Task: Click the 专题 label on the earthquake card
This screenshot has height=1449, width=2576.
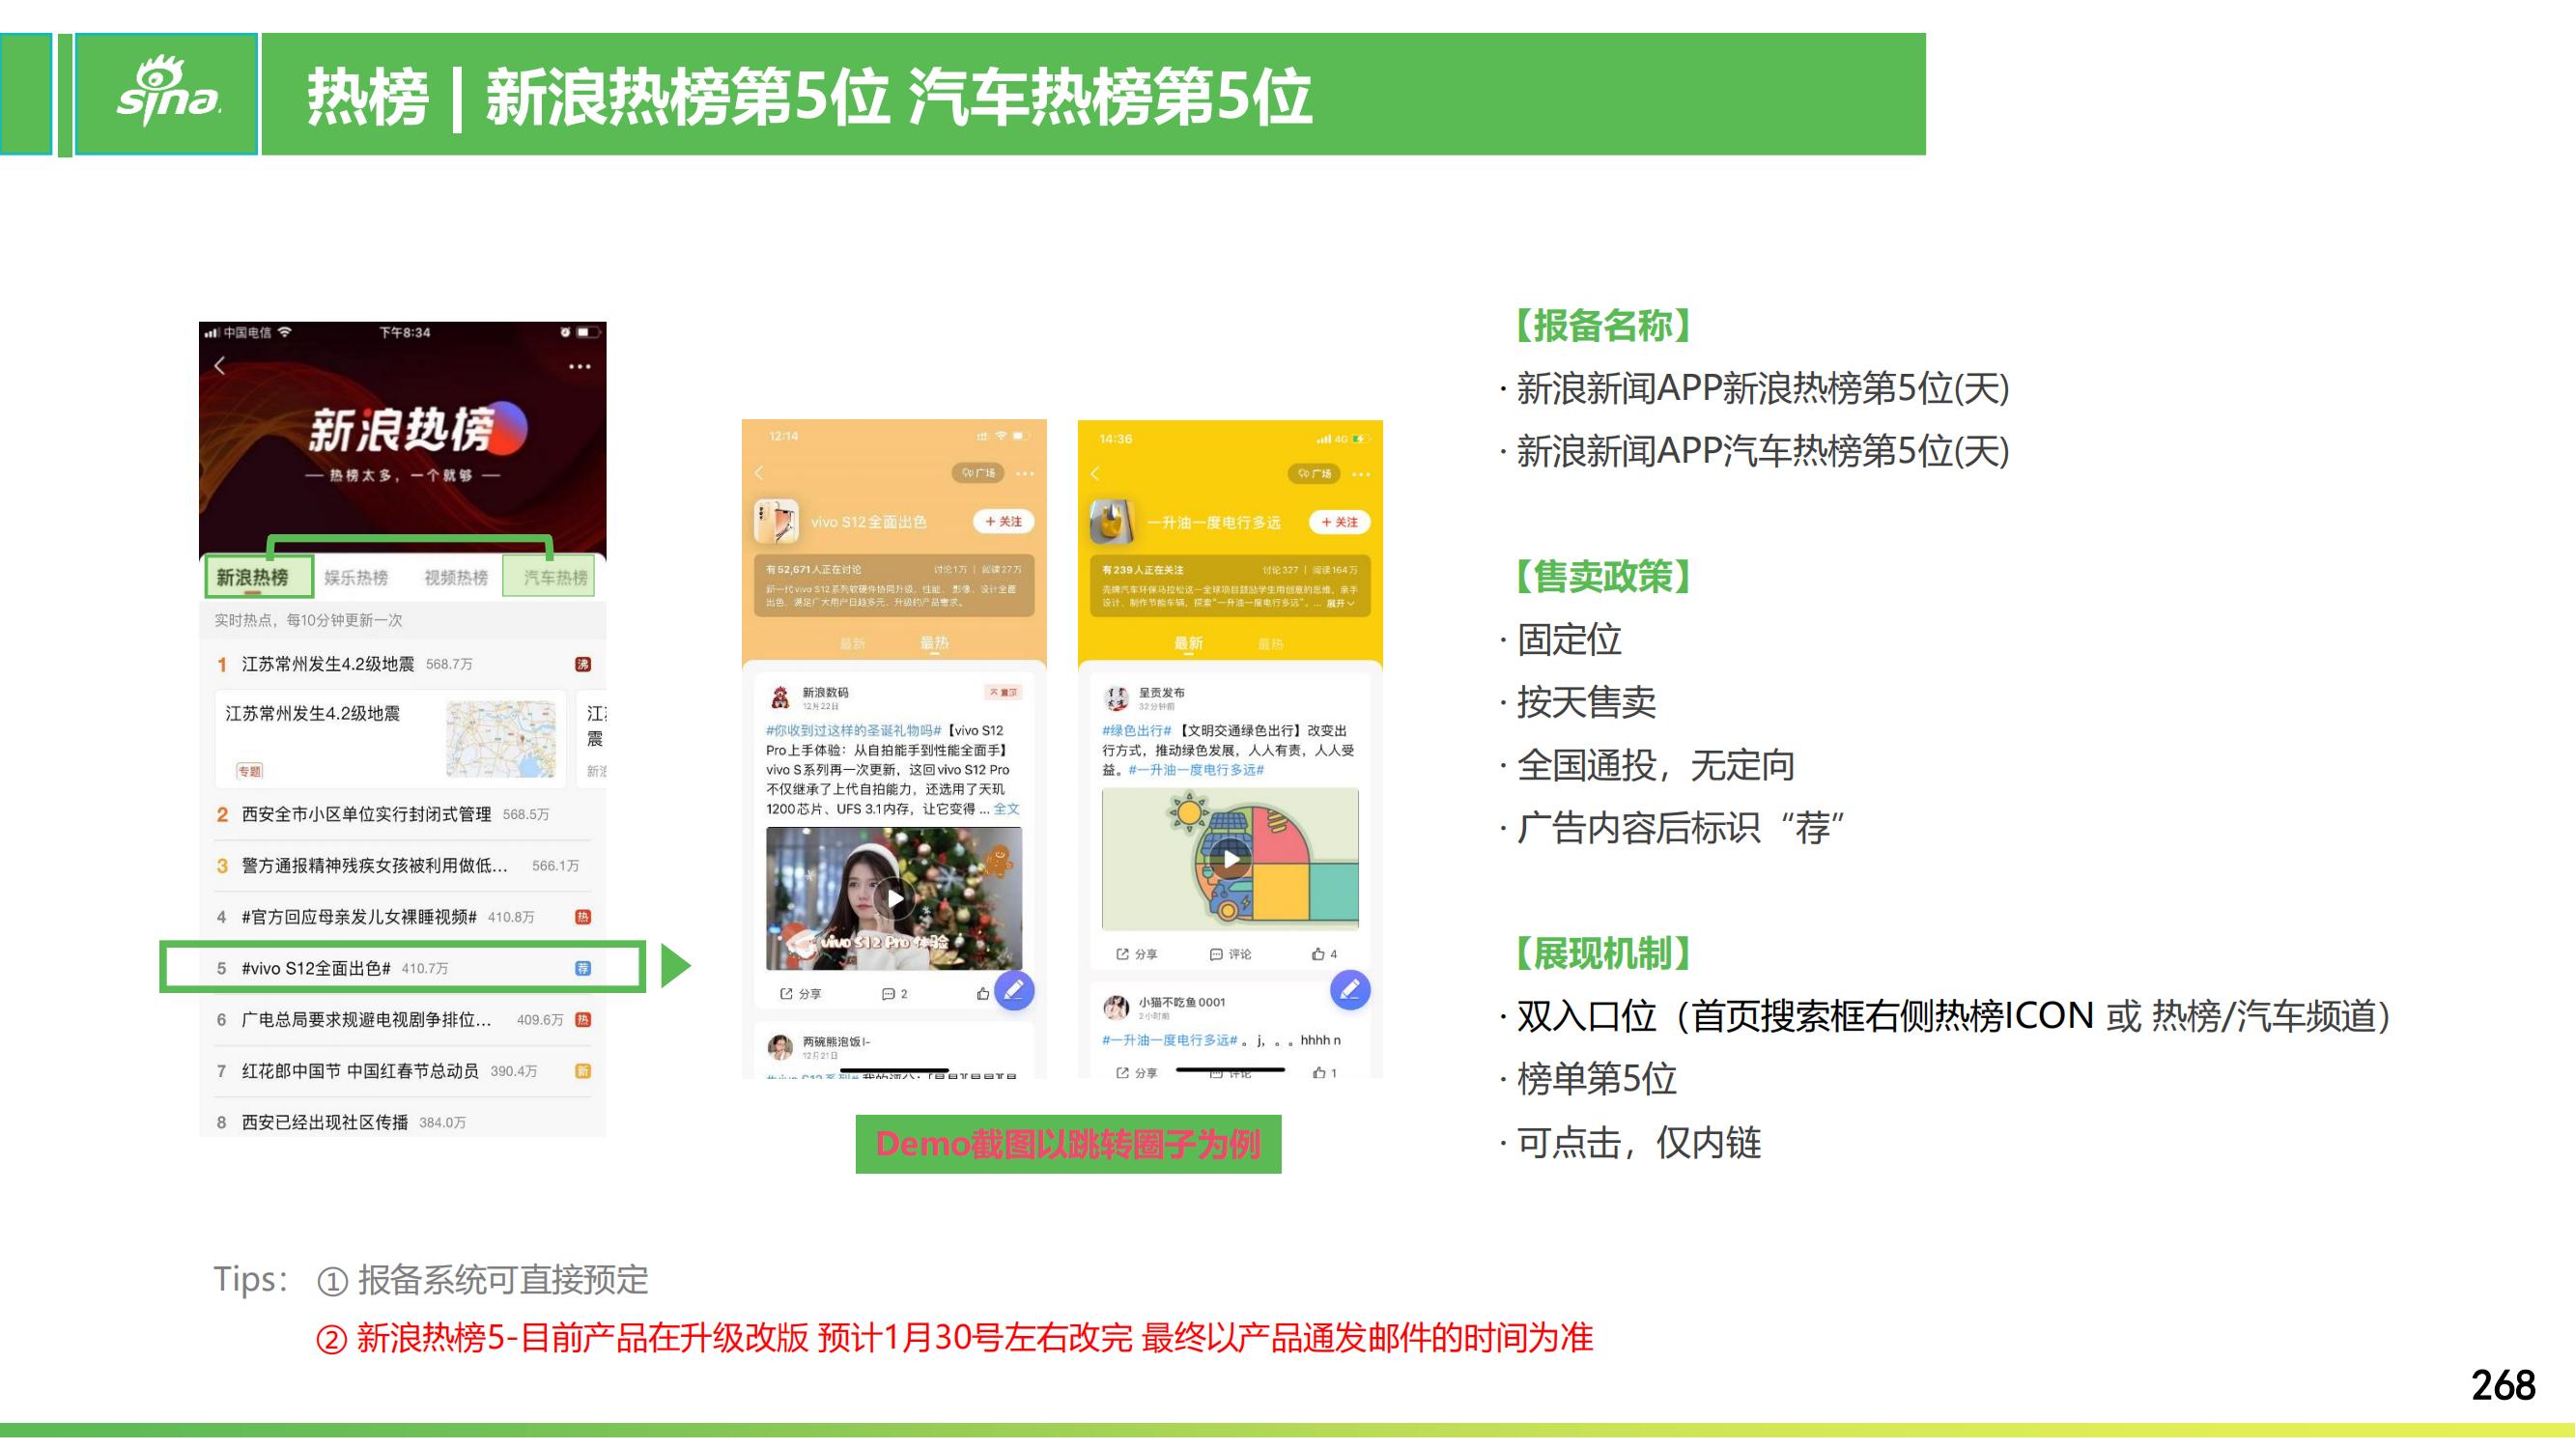Action: point(249,771)
